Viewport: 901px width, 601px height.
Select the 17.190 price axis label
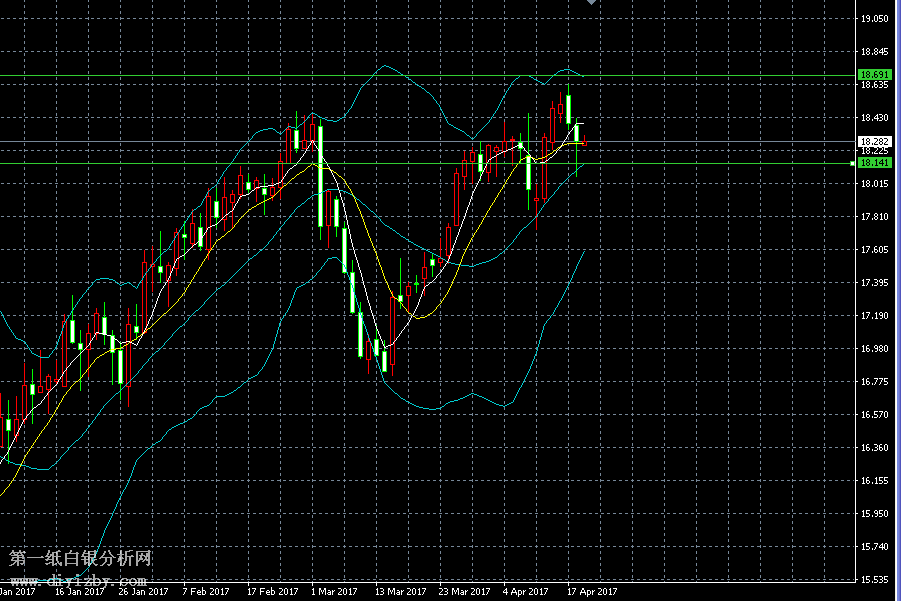point(874,316)
